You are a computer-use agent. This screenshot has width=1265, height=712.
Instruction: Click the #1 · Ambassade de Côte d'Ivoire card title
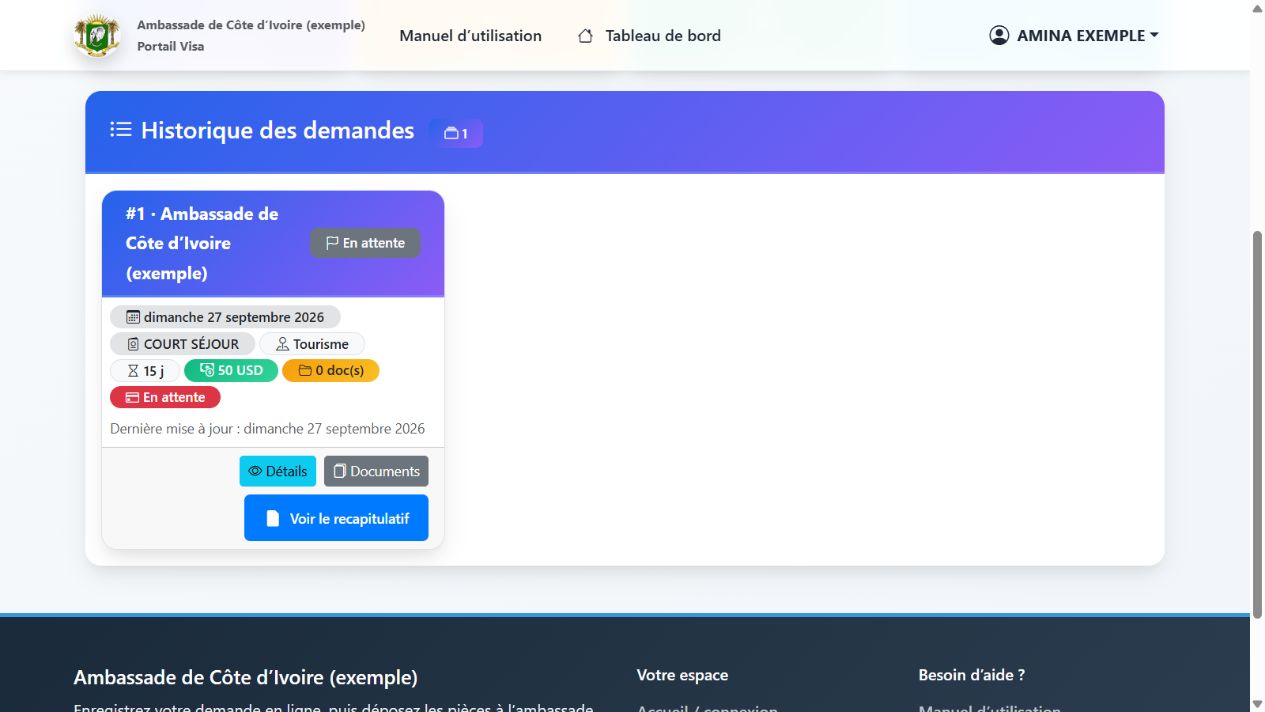click(x=202, y=243)
